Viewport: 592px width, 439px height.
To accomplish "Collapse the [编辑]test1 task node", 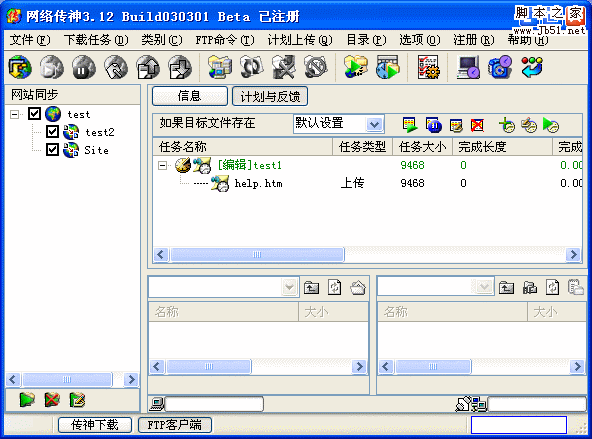I will (162, 165).
